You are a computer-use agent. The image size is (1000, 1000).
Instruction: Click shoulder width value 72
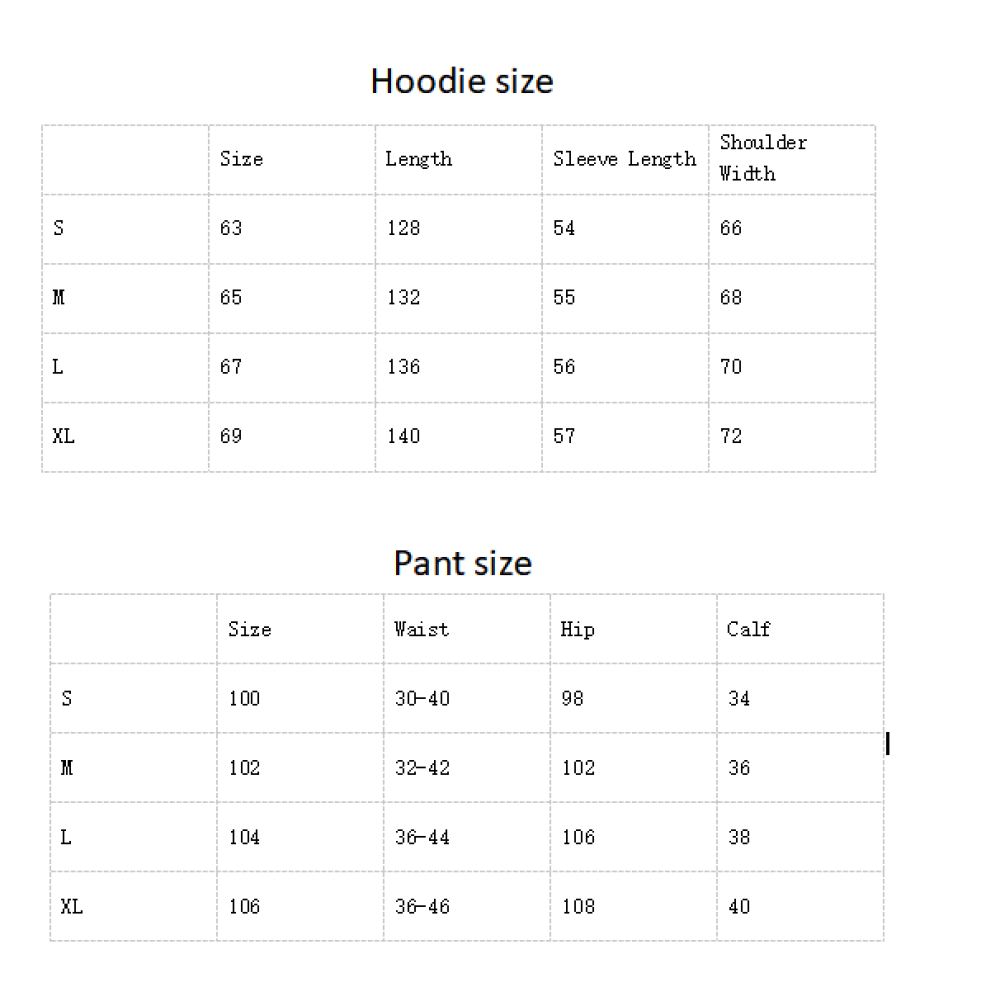click(x=792, y=437)
